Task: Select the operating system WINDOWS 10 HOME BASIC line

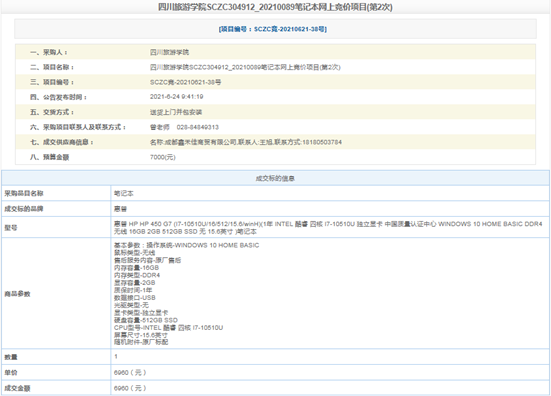Action: point(186,245)
